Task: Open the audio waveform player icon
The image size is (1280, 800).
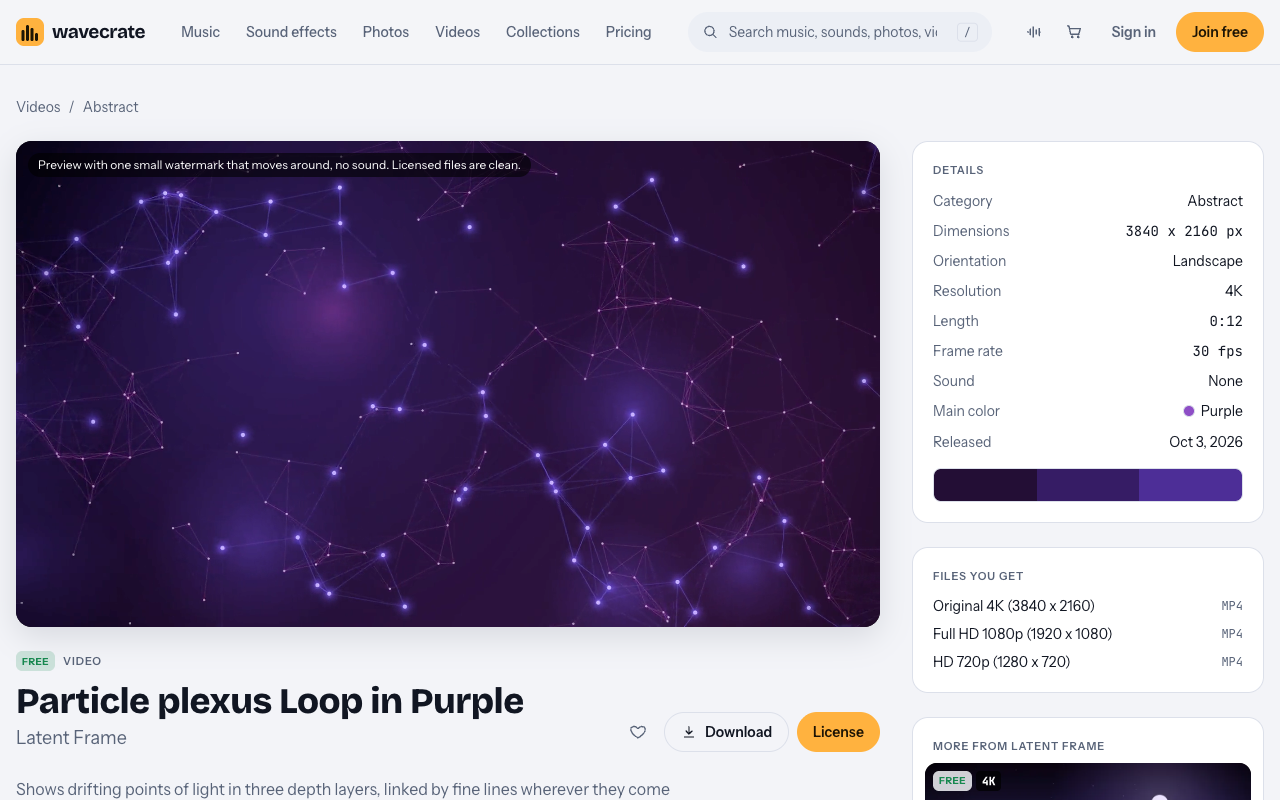Action: pyautogui.click(x=1034, y=32)
